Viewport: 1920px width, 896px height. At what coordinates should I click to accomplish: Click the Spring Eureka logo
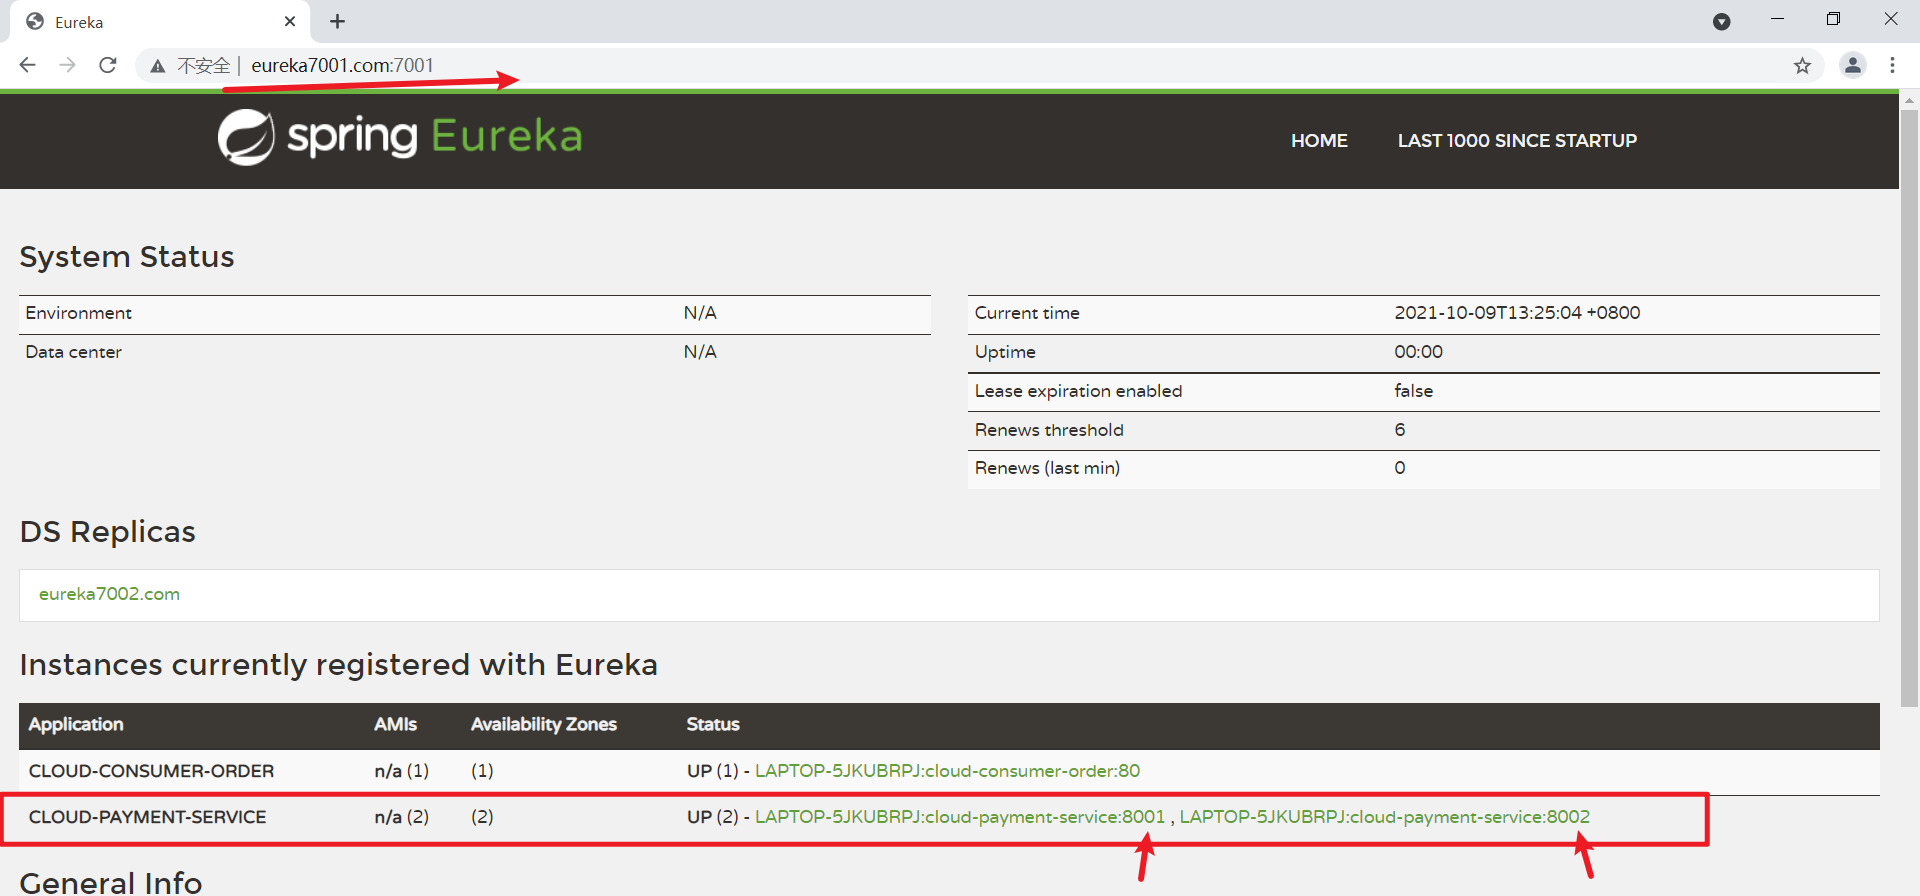pyautogui.click(x=400, y=137)
